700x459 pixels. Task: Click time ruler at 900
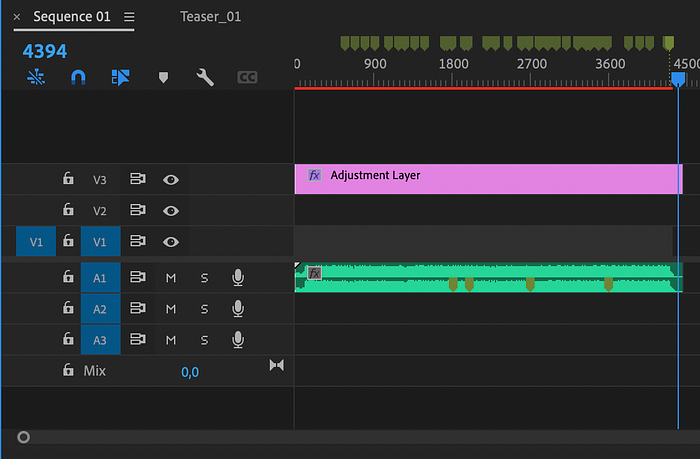click(375, 64)
